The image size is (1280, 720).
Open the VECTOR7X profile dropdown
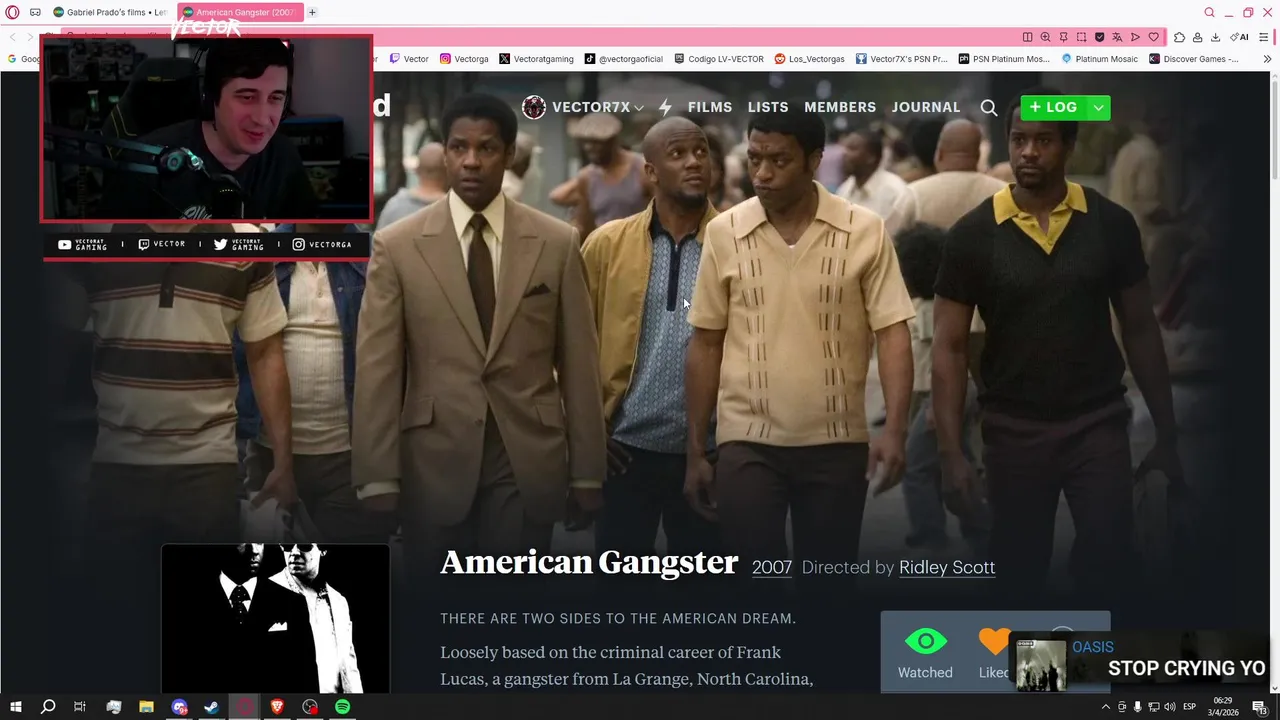point(598,107)
